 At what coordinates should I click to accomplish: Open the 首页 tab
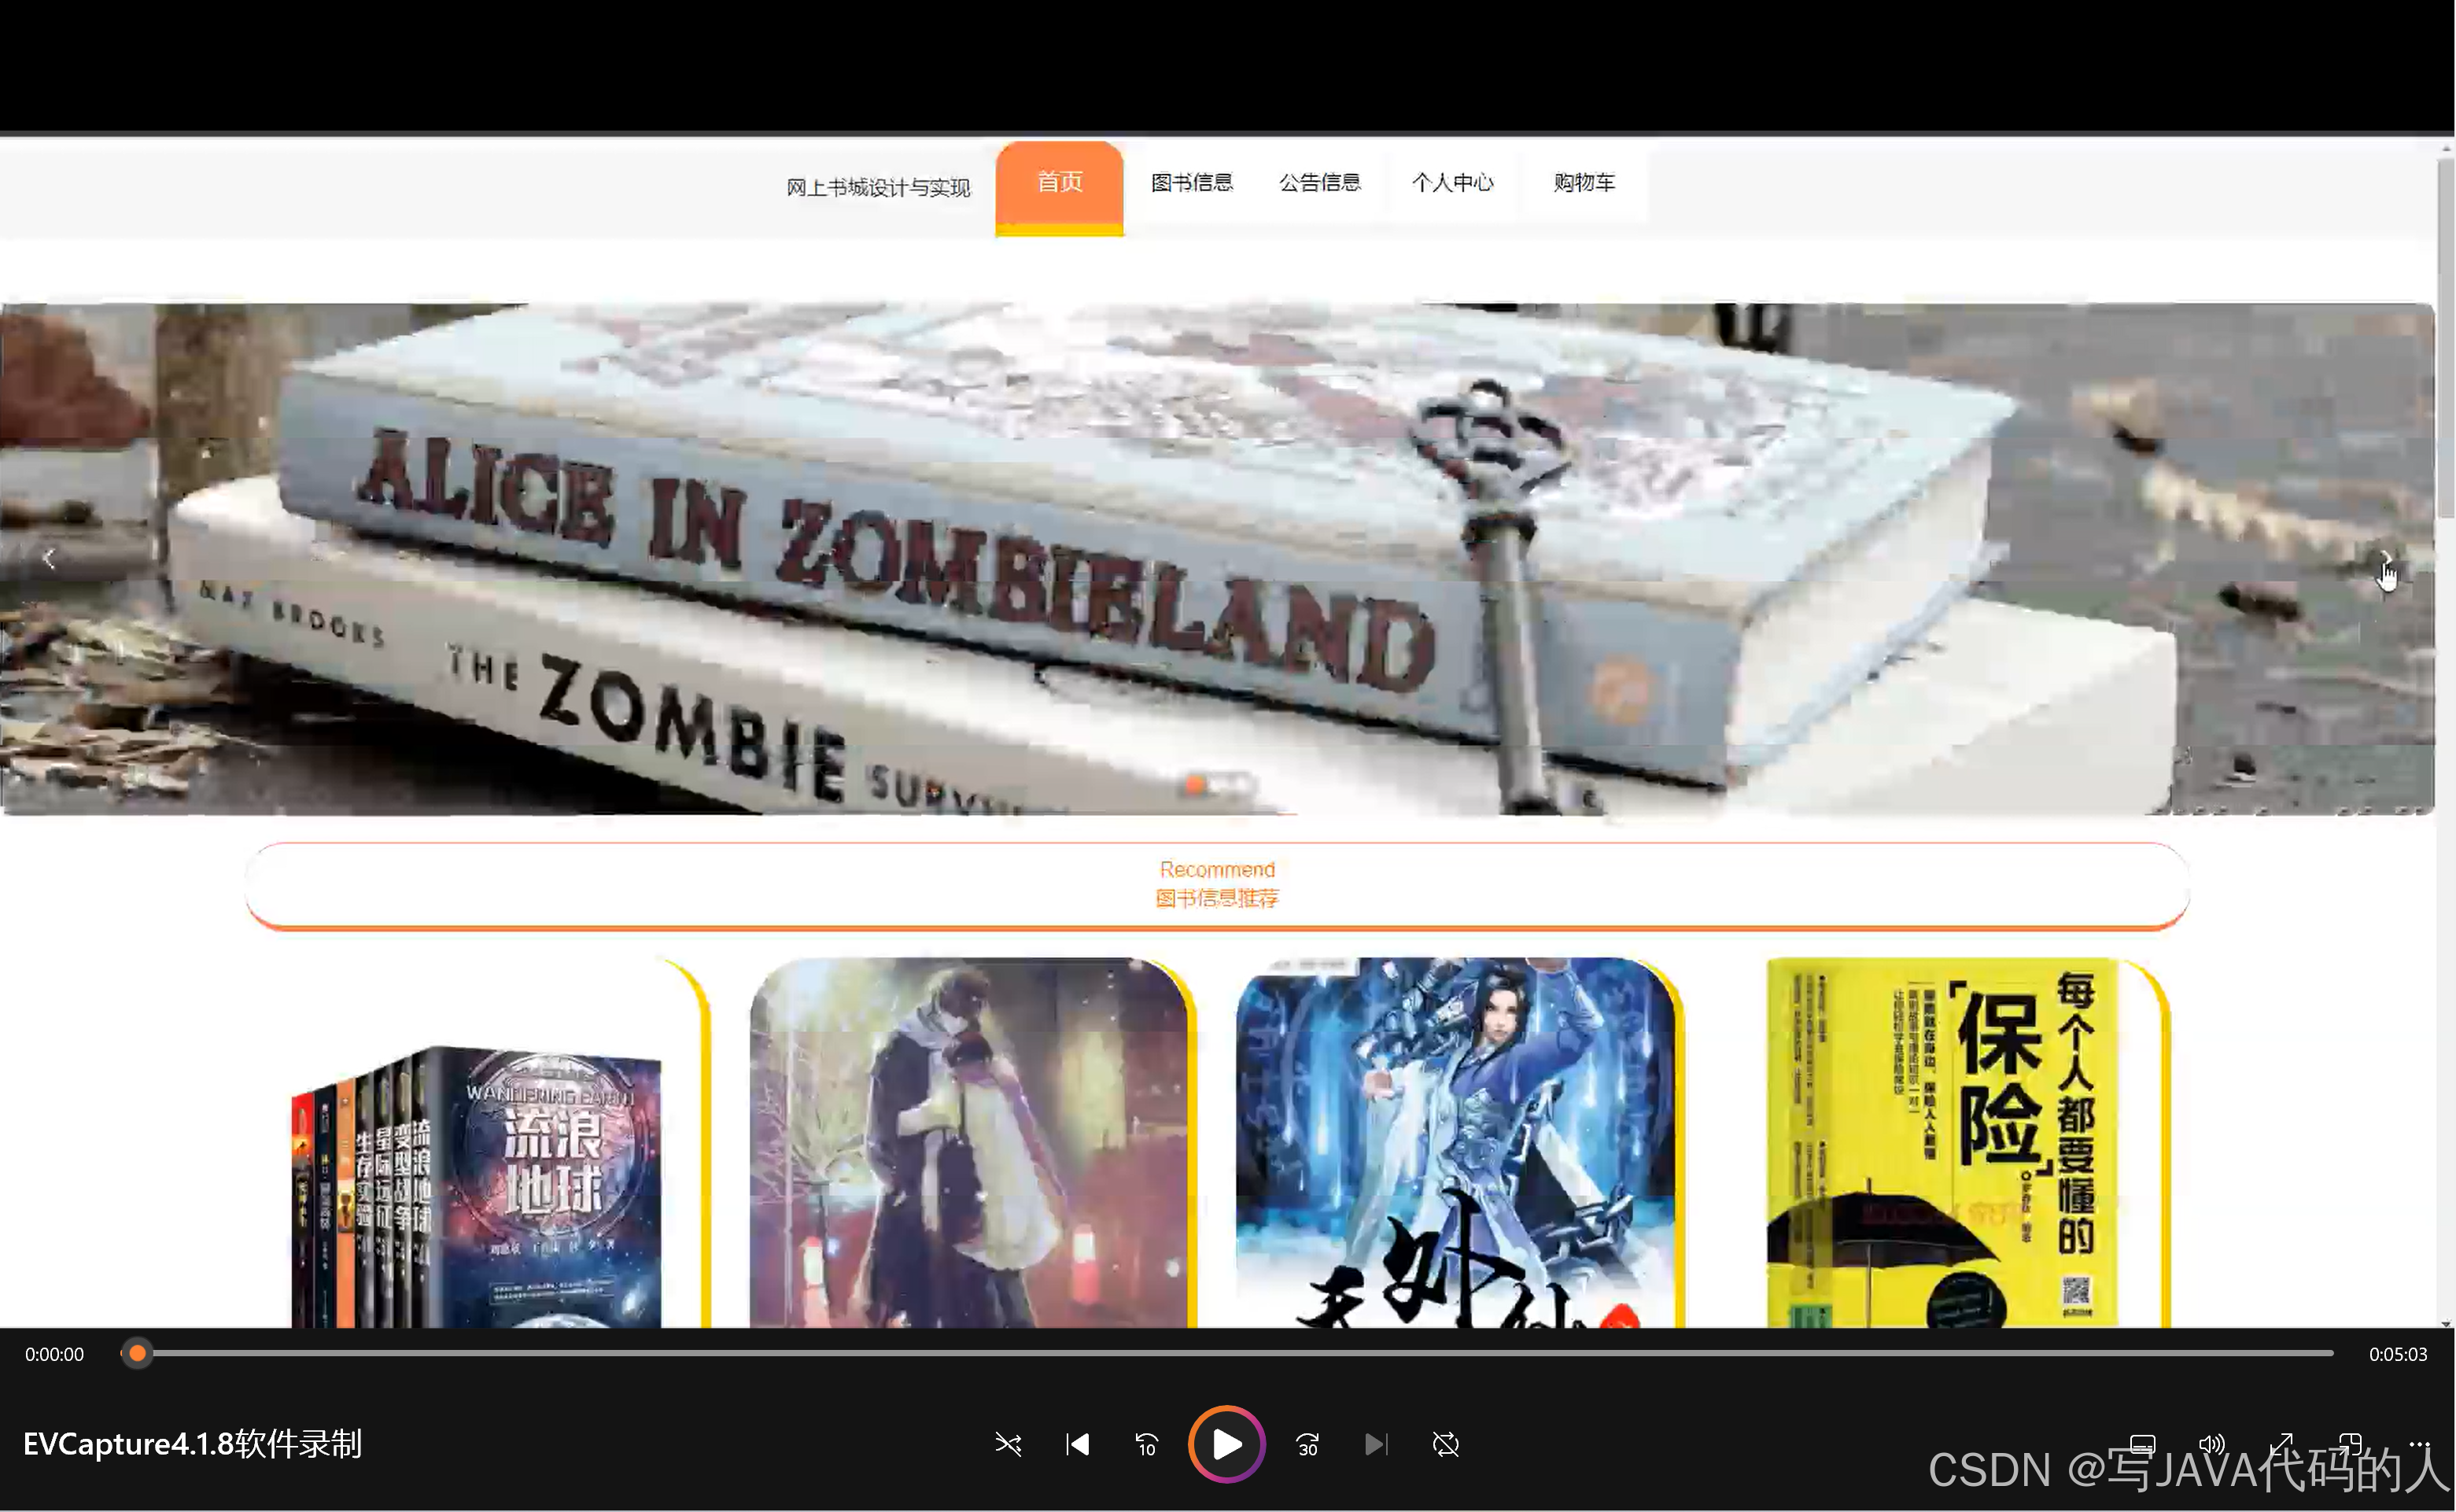pyautogui.click(x=1059, y=187)
